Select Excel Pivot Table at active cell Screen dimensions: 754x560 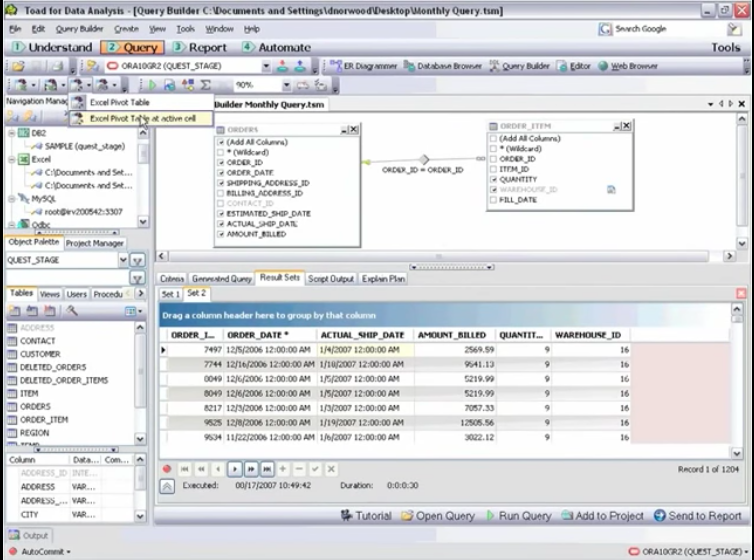(x=141, y=118)
